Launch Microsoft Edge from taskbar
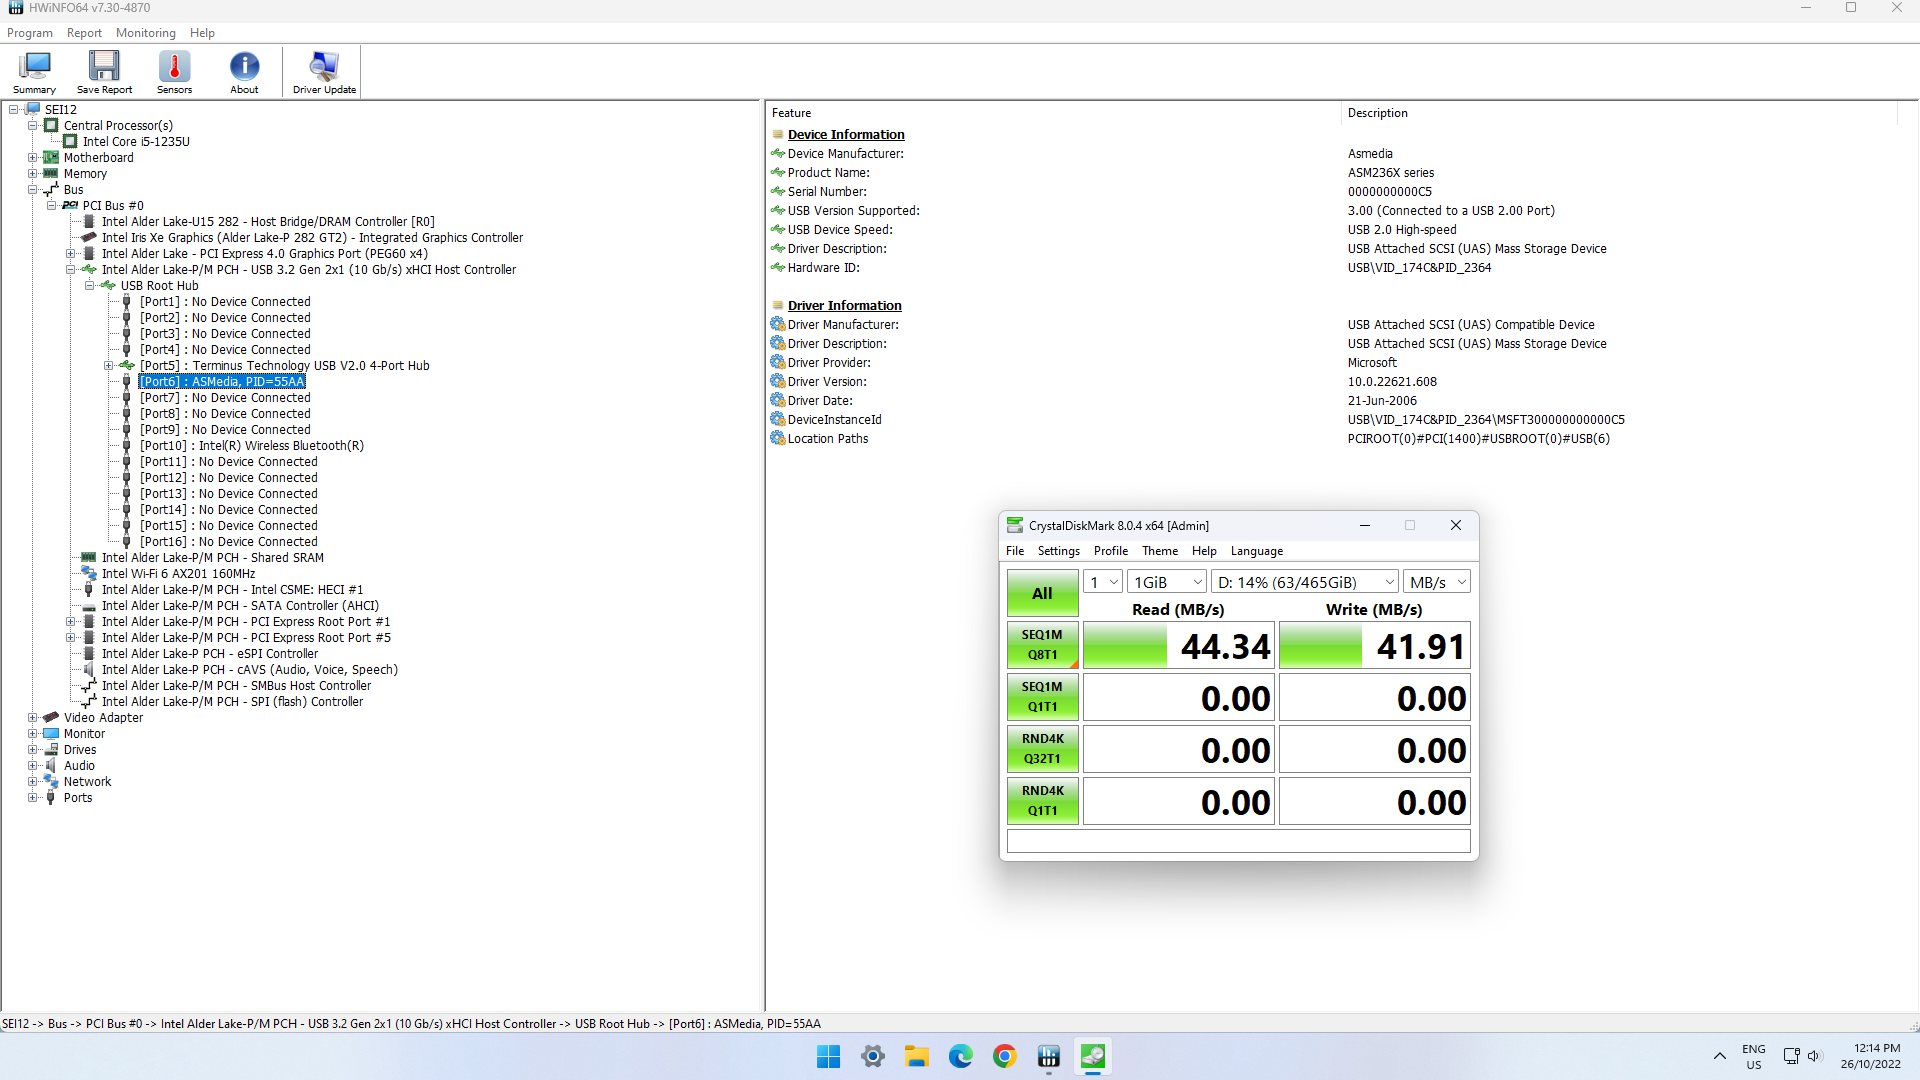 961,1057
